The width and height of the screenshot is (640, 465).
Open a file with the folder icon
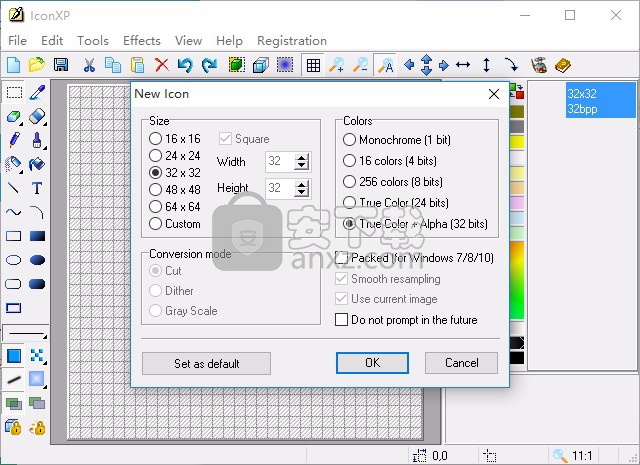point(37,65)
